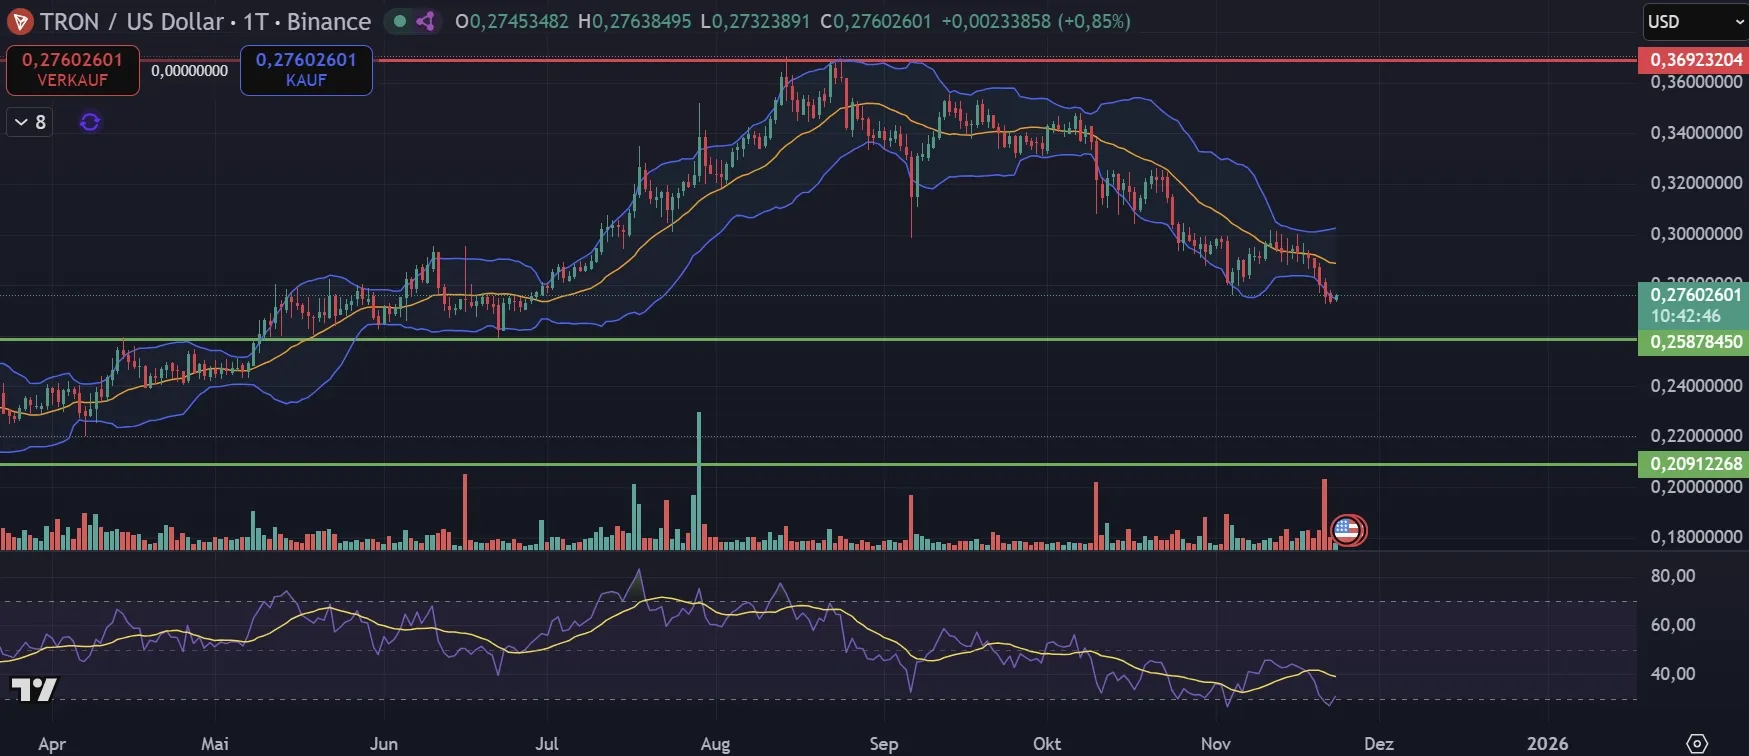Click the Dez label on the time axis
Viewport: 1749px width, 756px height.
click(1379, 744)
